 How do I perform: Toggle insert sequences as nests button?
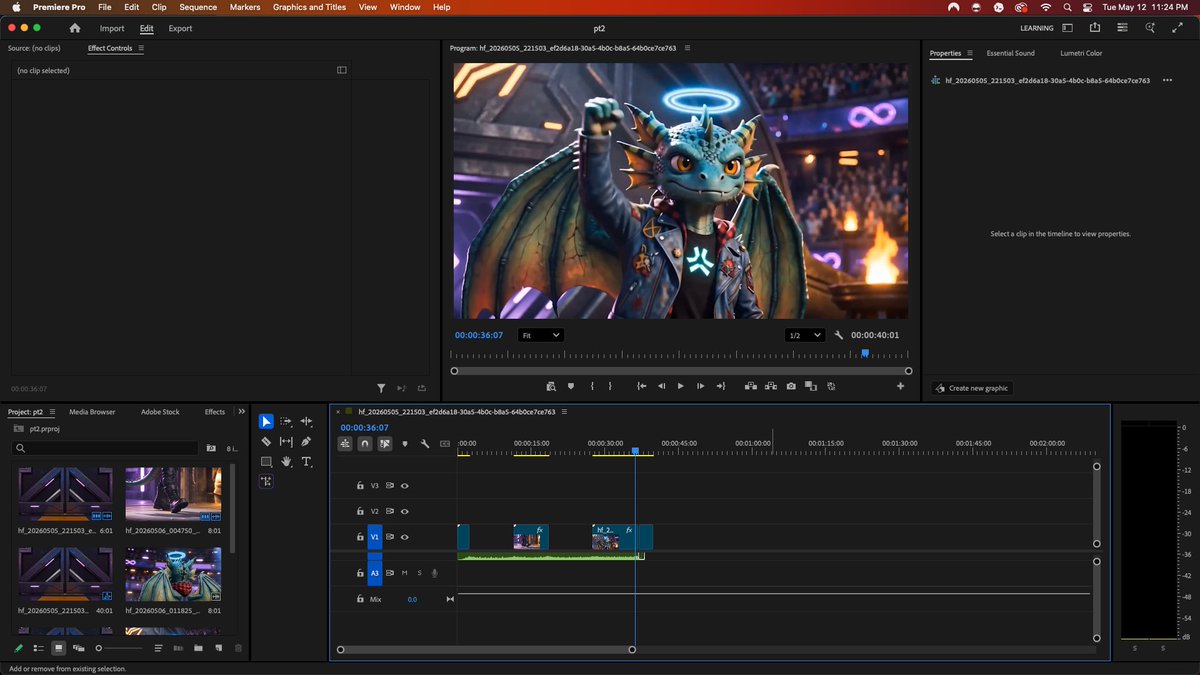(345, 444)
